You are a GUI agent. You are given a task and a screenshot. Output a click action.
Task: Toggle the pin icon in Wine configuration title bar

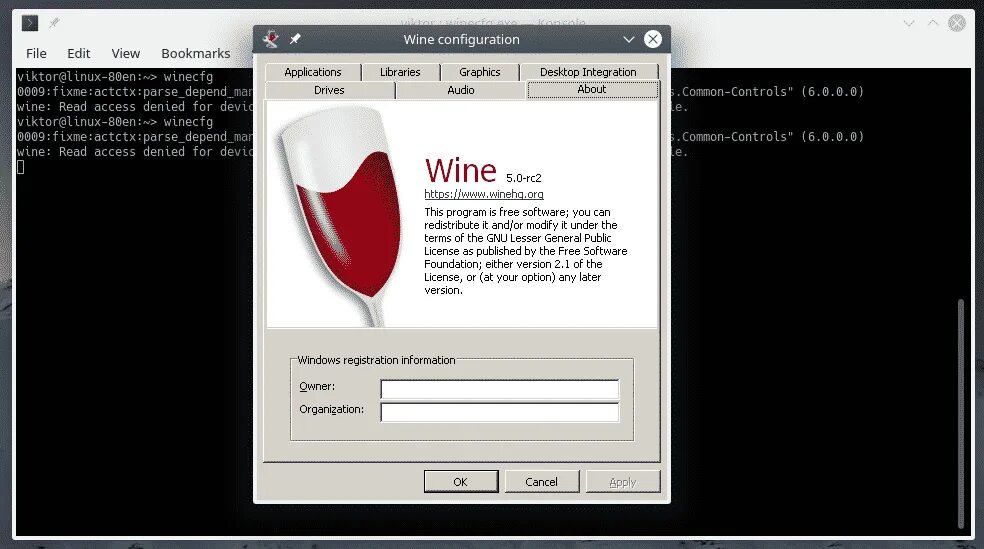click(295, 39)
